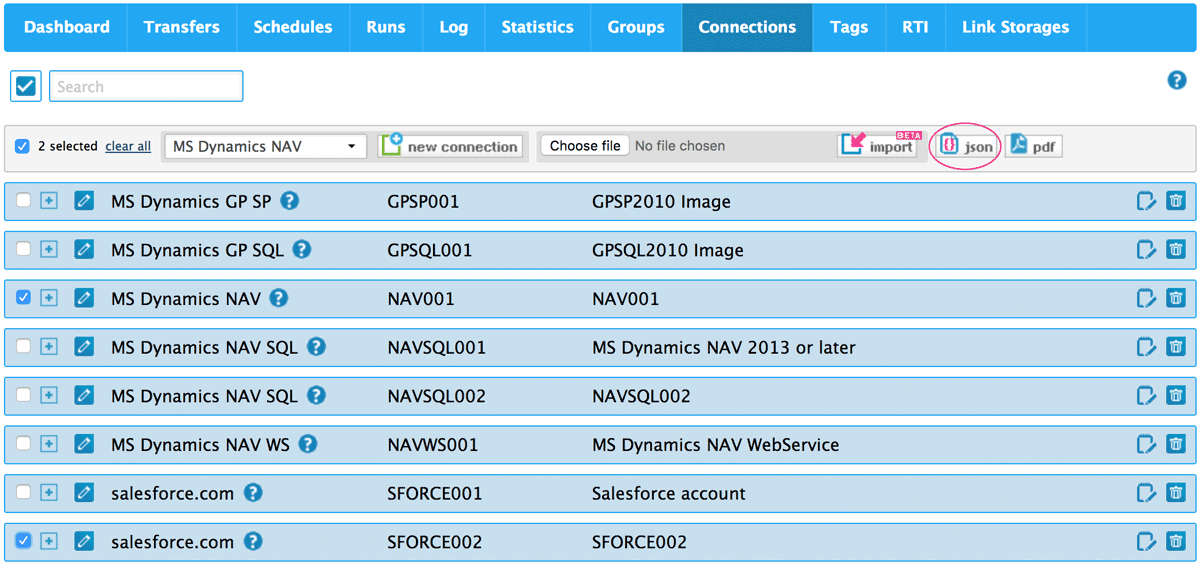Go to the Dashboard tab
The image size is (1200, 565).
(x=66, y=27)
